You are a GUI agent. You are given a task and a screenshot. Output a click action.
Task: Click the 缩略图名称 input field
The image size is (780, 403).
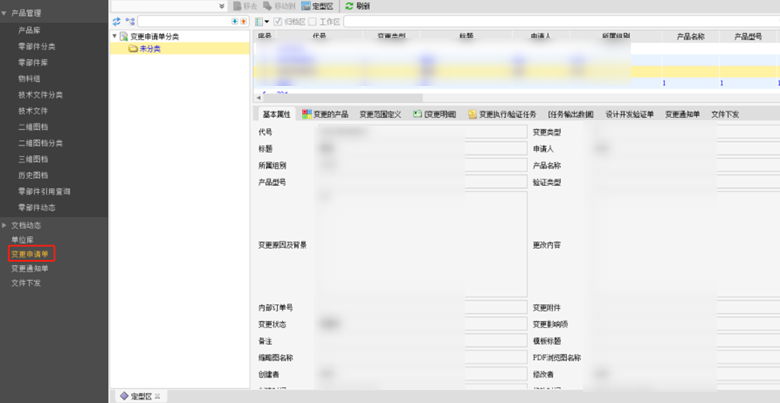click(421, 357)
